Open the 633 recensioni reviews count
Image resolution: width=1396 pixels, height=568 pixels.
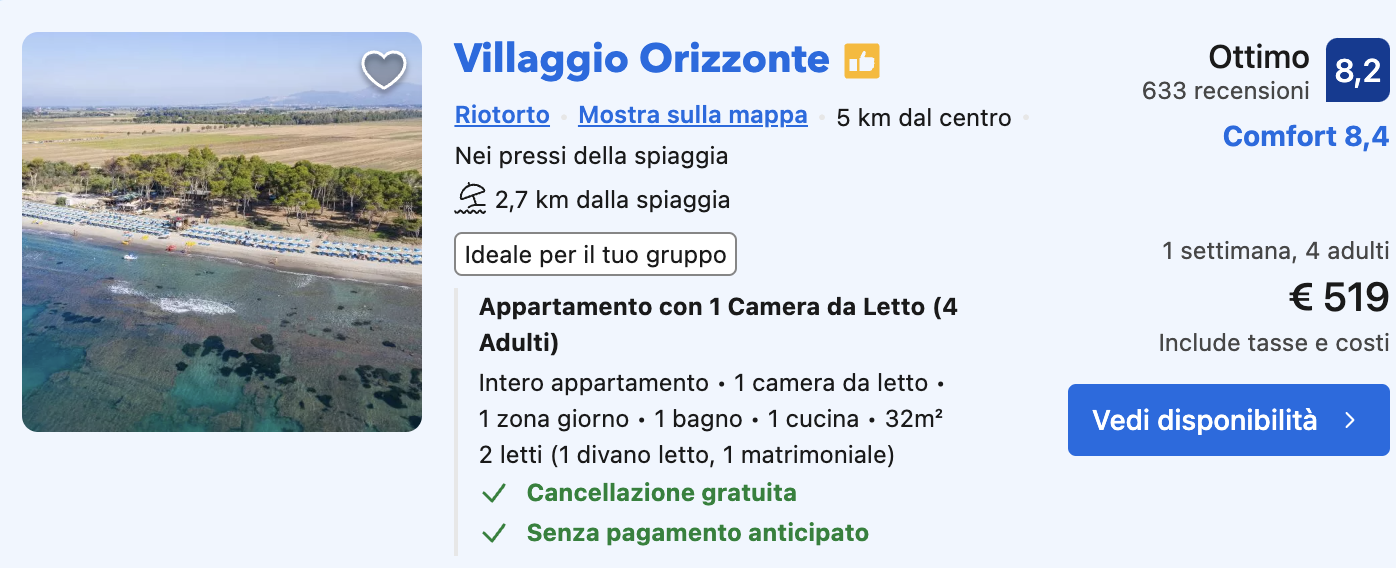(1225, 91)
